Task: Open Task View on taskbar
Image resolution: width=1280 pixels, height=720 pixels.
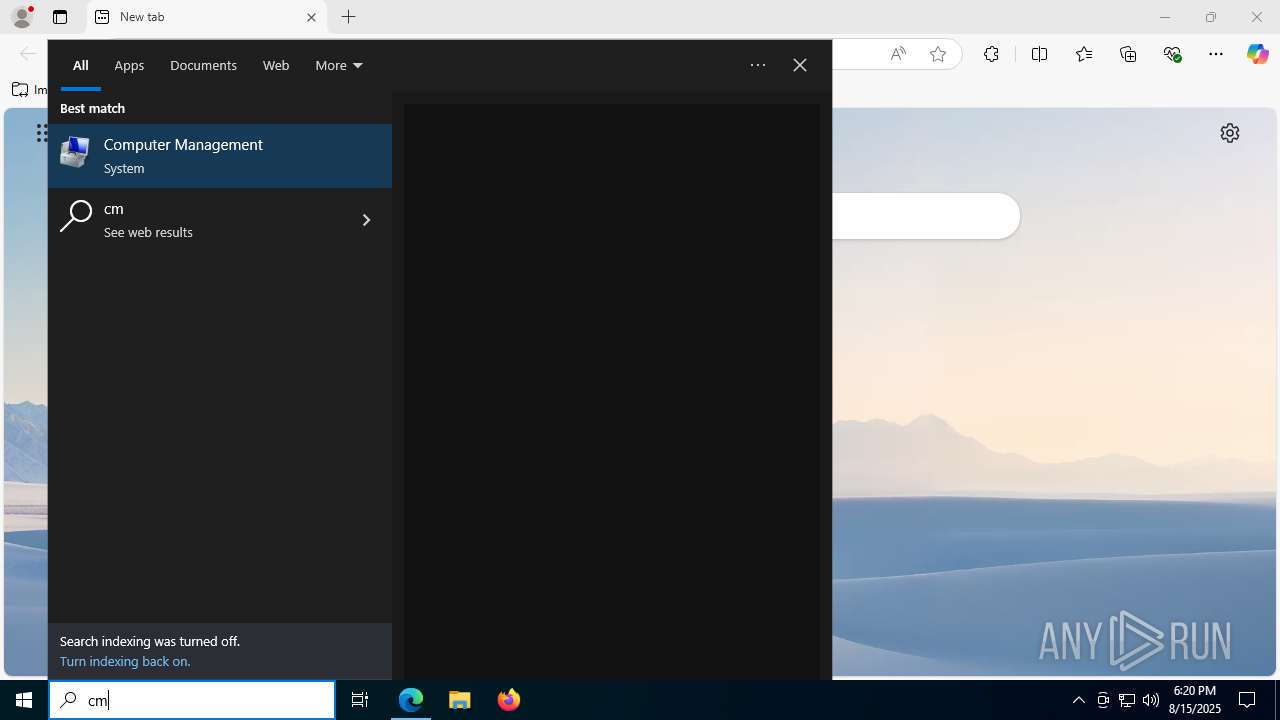Action: 360,700
